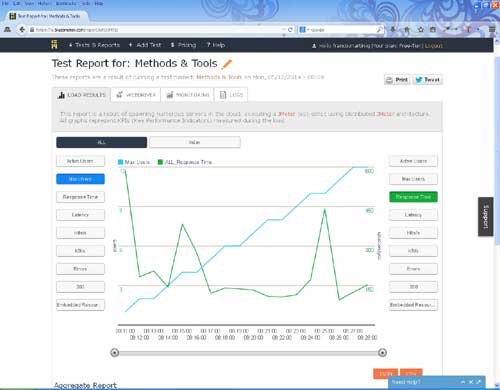This screenshot has height=390, width=500.
Task: Click the leftmost icon before the back arrow
Action: click(x=7, y=30)
